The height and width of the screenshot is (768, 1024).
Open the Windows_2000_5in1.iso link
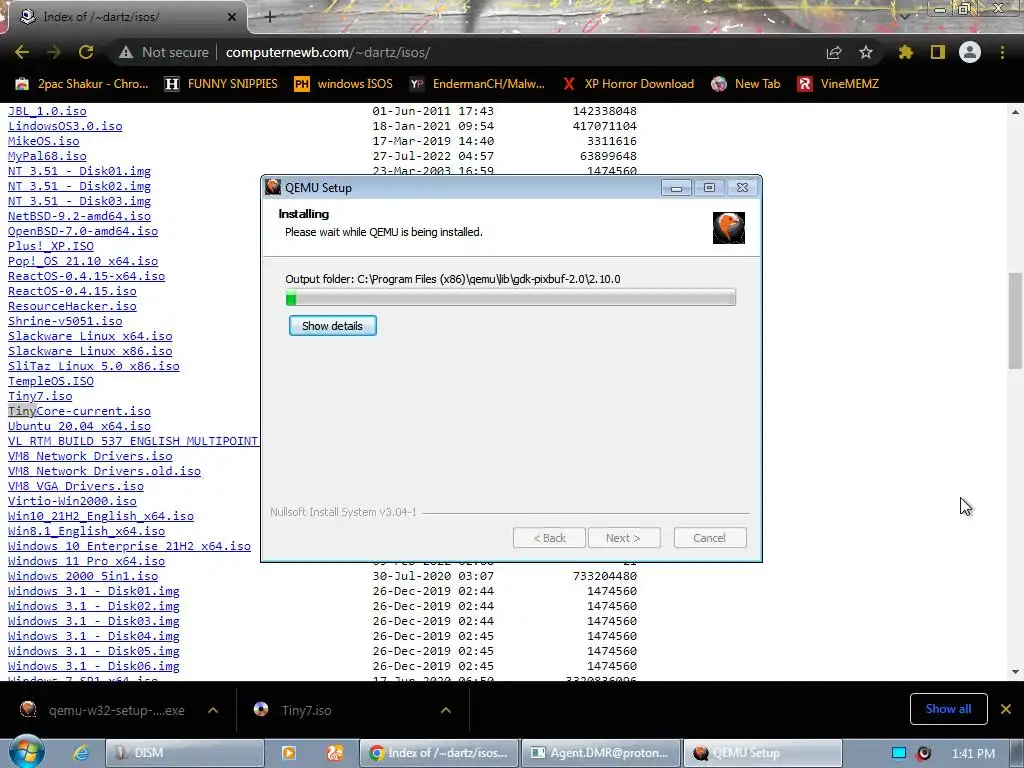click(83, 576)
